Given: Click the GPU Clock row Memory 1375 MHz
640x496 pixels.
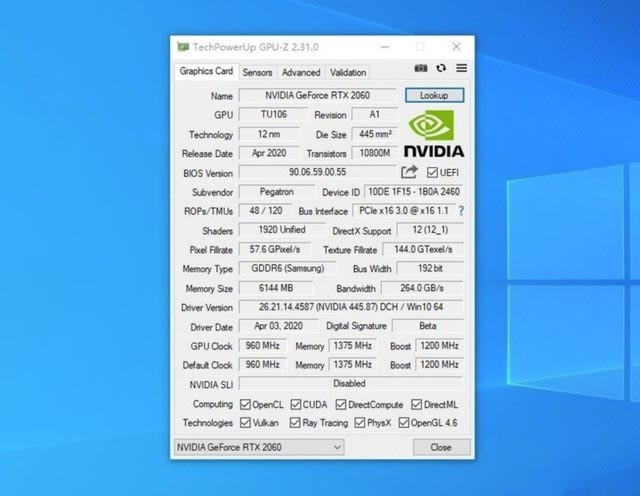Looking at the screenshot, I should (x=353, y=345).
